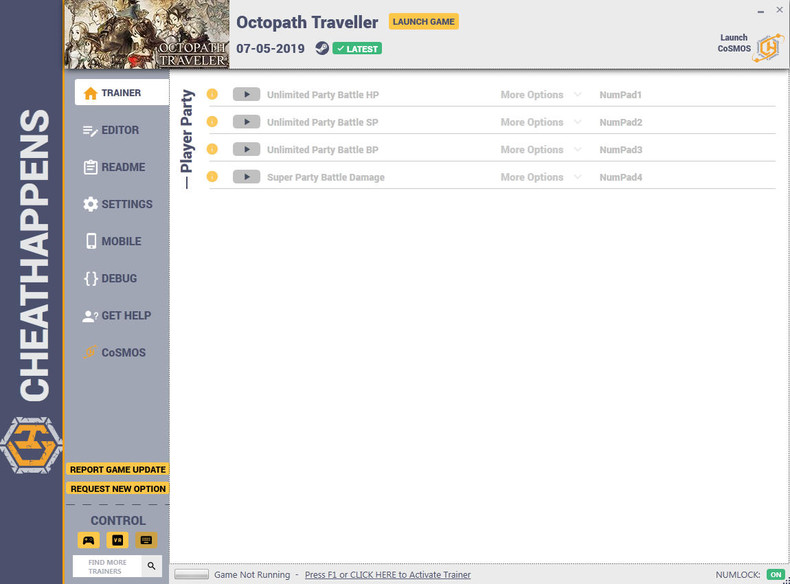Expand More Options for Battle HP
The image size is (790, 584).
tap(541, 95)
